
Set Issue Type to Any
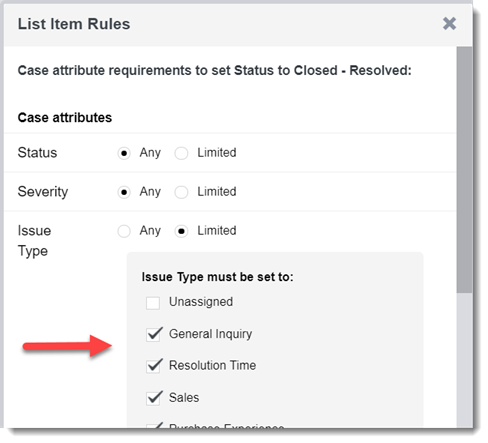pos(124,231)
